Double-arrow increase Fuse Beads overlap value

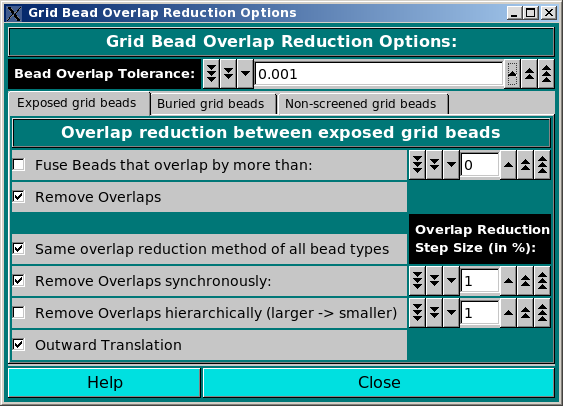(x=525, y=165)
